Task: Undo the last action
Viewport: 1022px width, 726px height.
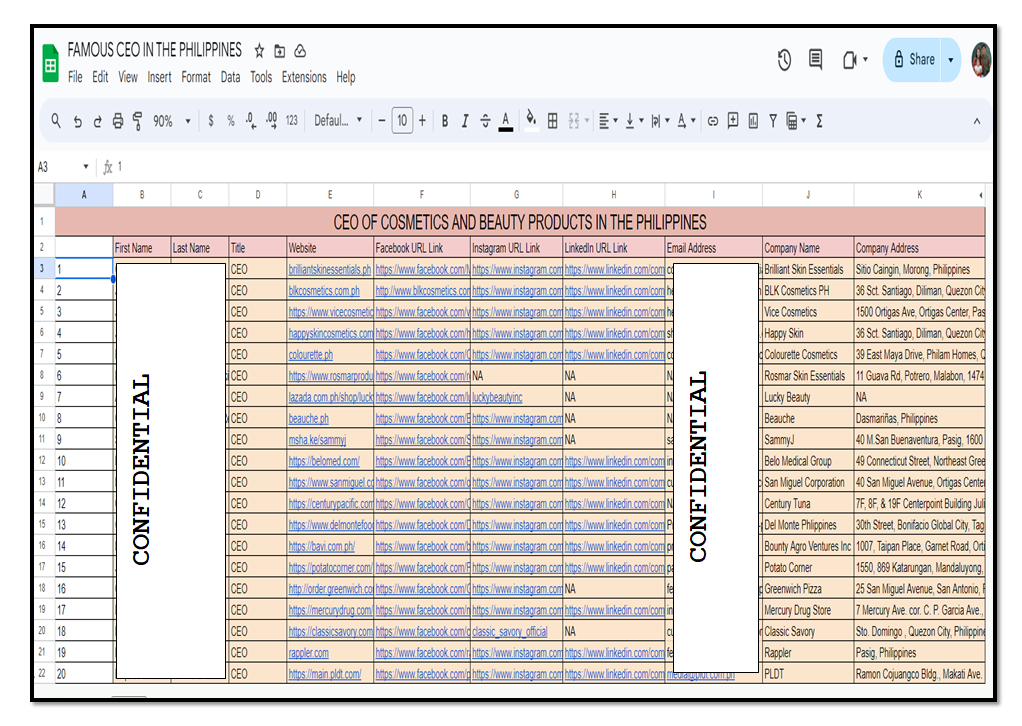Action: [x=78, y=121]
